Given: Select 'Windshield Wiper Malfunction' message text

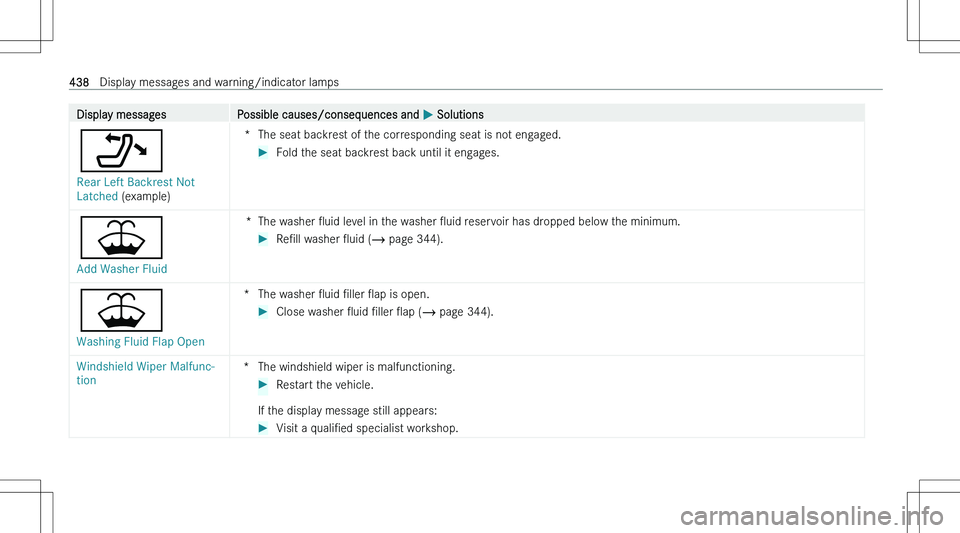Looking at the screenshot, I should pyautogui.click(x=145, y=373).
